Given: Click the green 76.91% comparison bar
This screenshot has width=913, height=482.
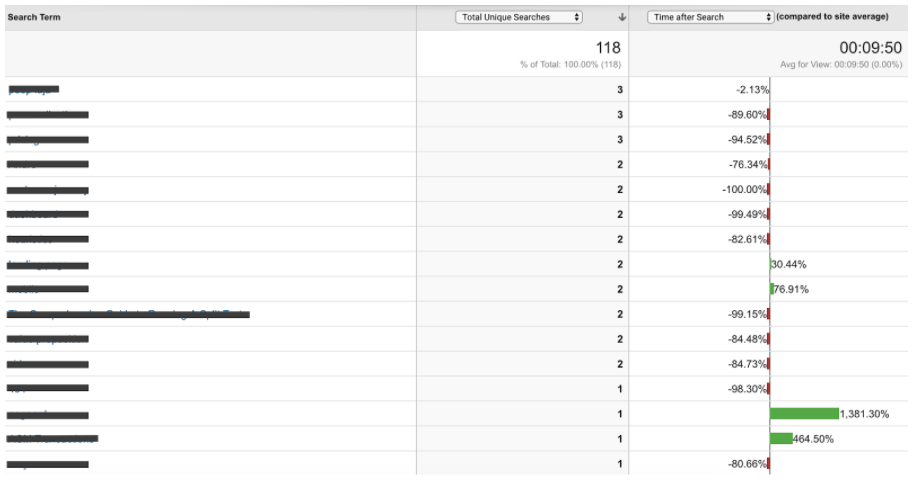Looking at the screenshot, I should click(772, 289).
